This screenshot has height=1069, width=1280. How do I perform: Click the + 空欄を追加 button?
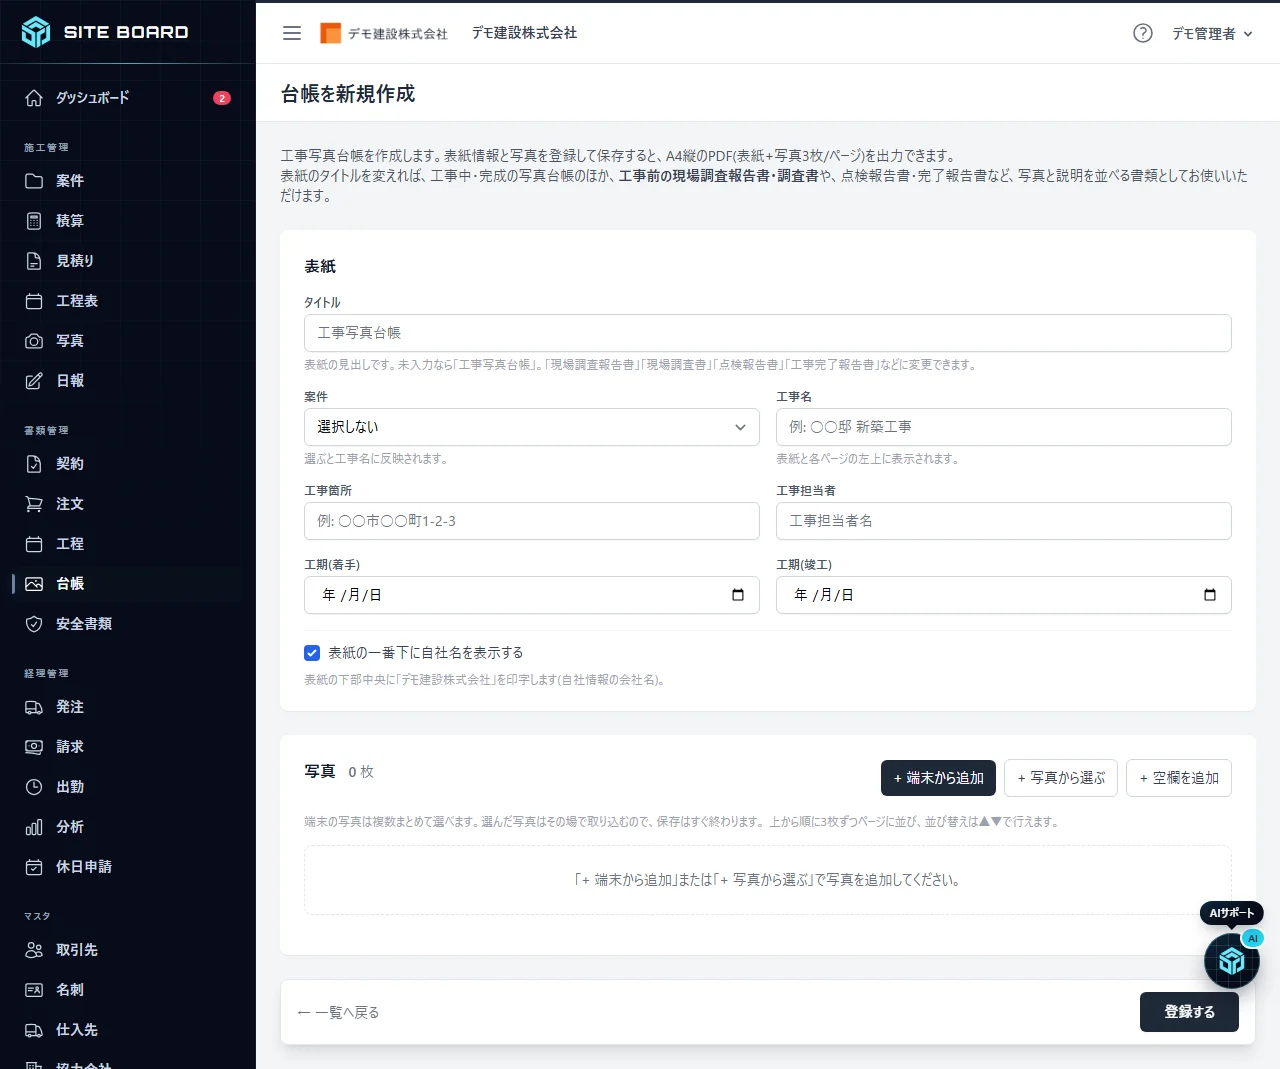click(1179, 778)
